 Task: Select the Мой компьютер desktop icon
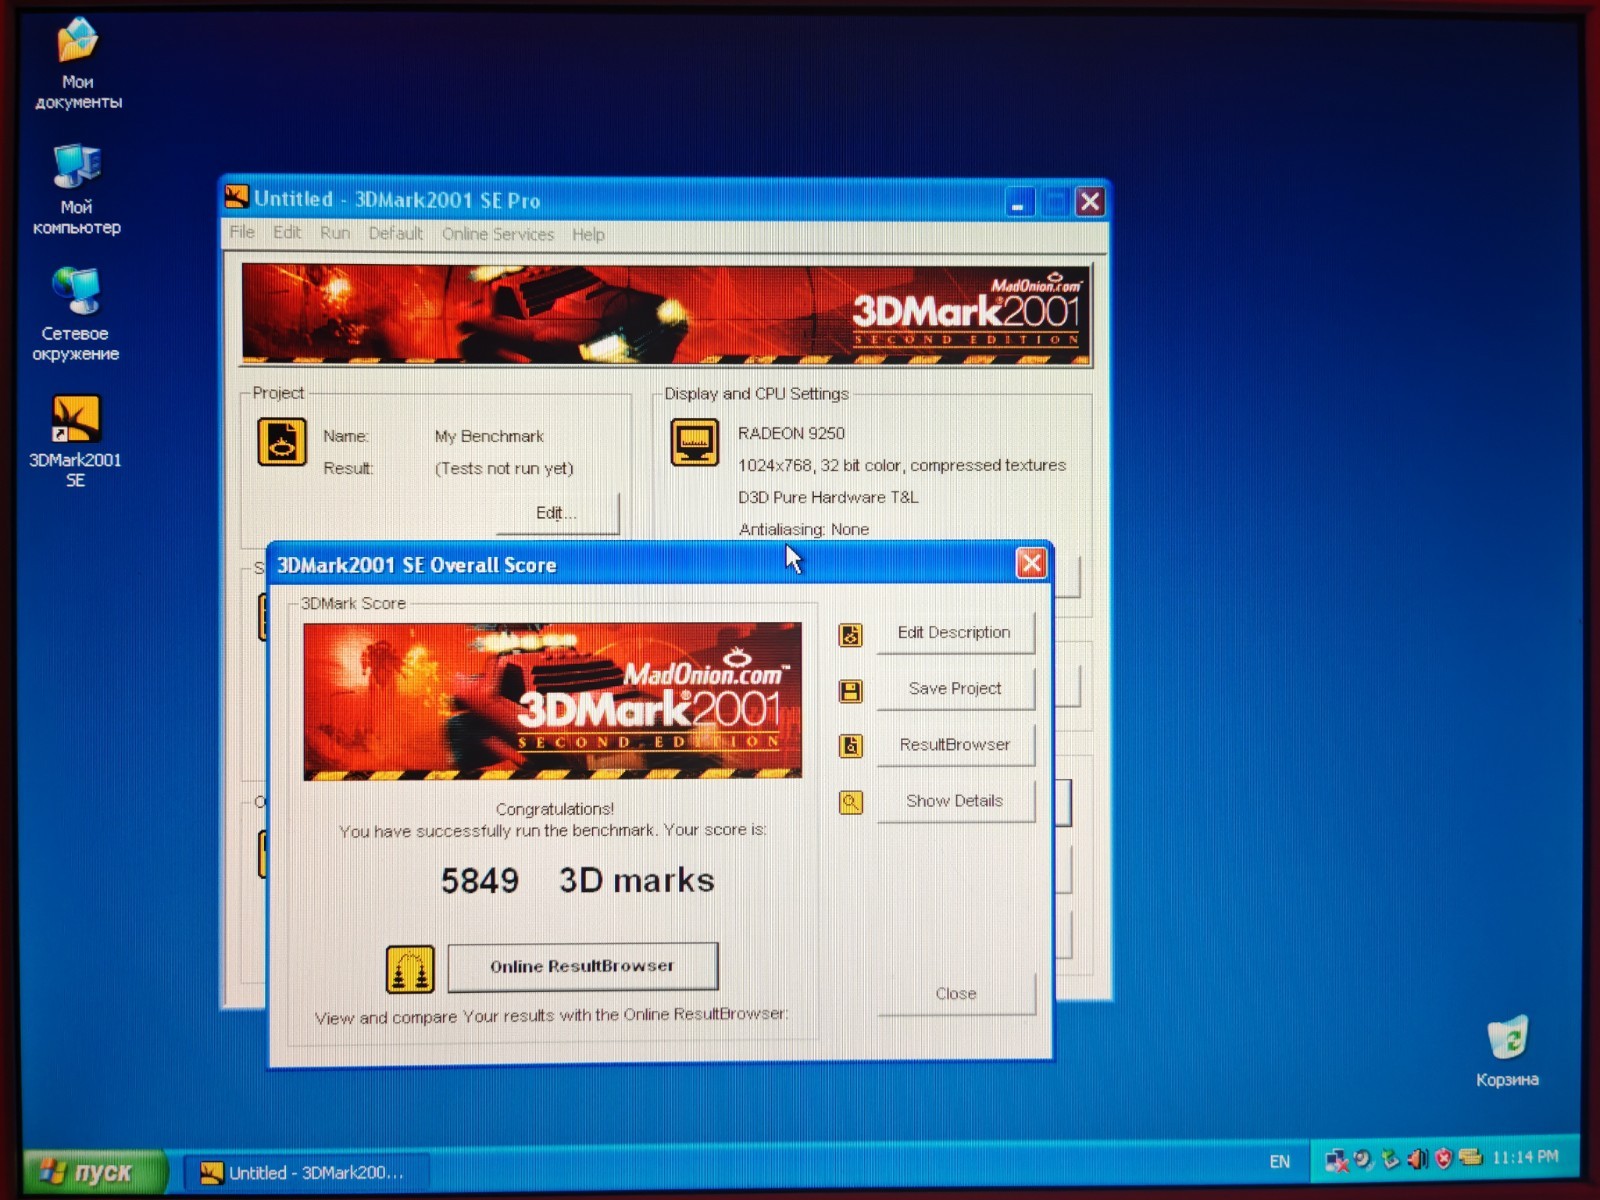pos(77,189)
